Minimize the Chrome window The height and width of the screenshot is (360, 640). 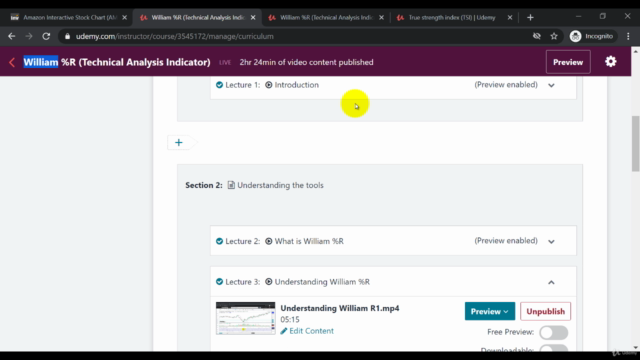578,16
